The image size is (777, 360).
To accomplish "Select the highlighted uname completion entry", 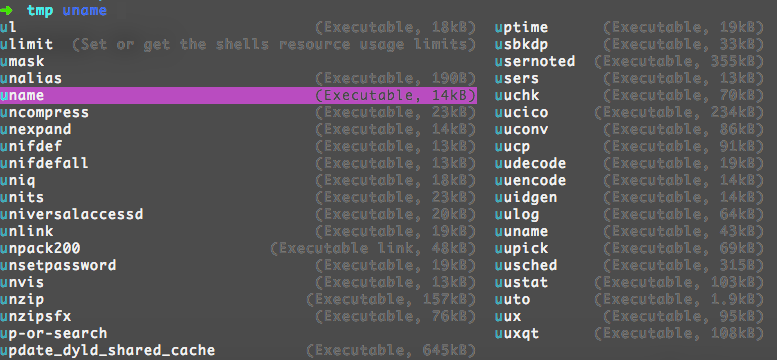I will (238, 95).
